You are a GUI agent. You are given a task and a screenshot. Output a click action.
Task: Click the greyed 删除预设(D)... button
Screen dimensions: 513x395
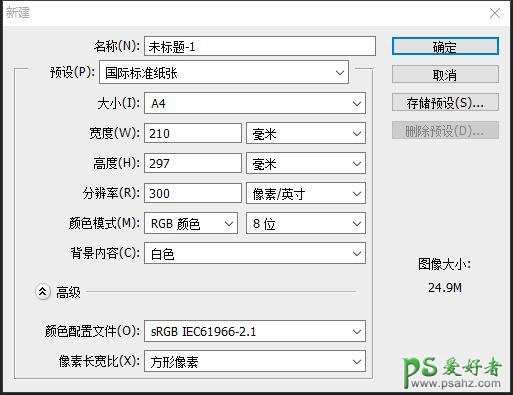pos(445,130)
